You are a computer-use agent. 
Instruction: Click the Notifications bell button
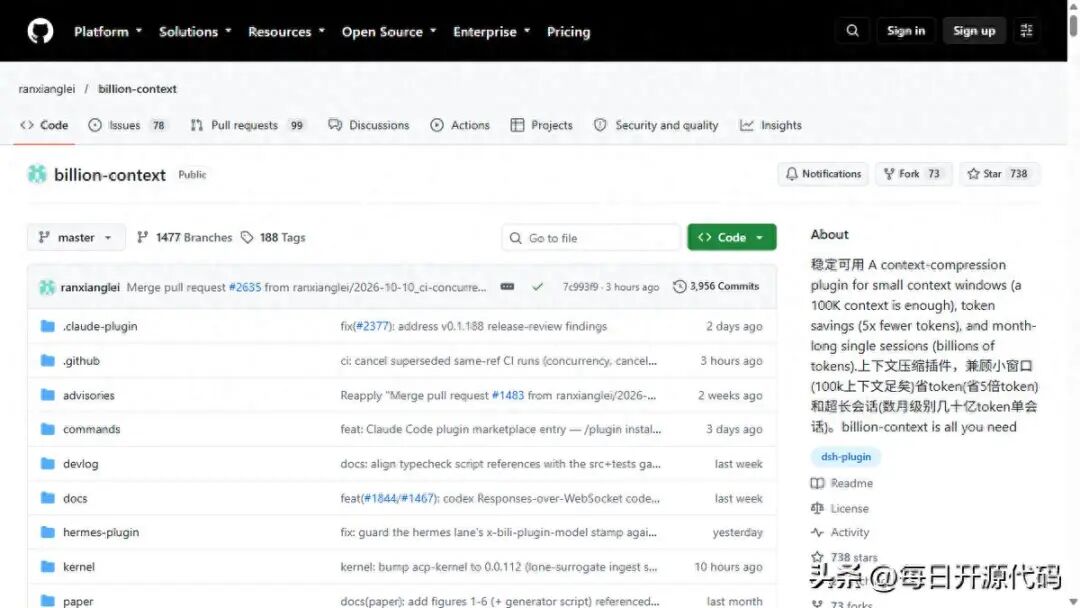[x=823, y=174]
